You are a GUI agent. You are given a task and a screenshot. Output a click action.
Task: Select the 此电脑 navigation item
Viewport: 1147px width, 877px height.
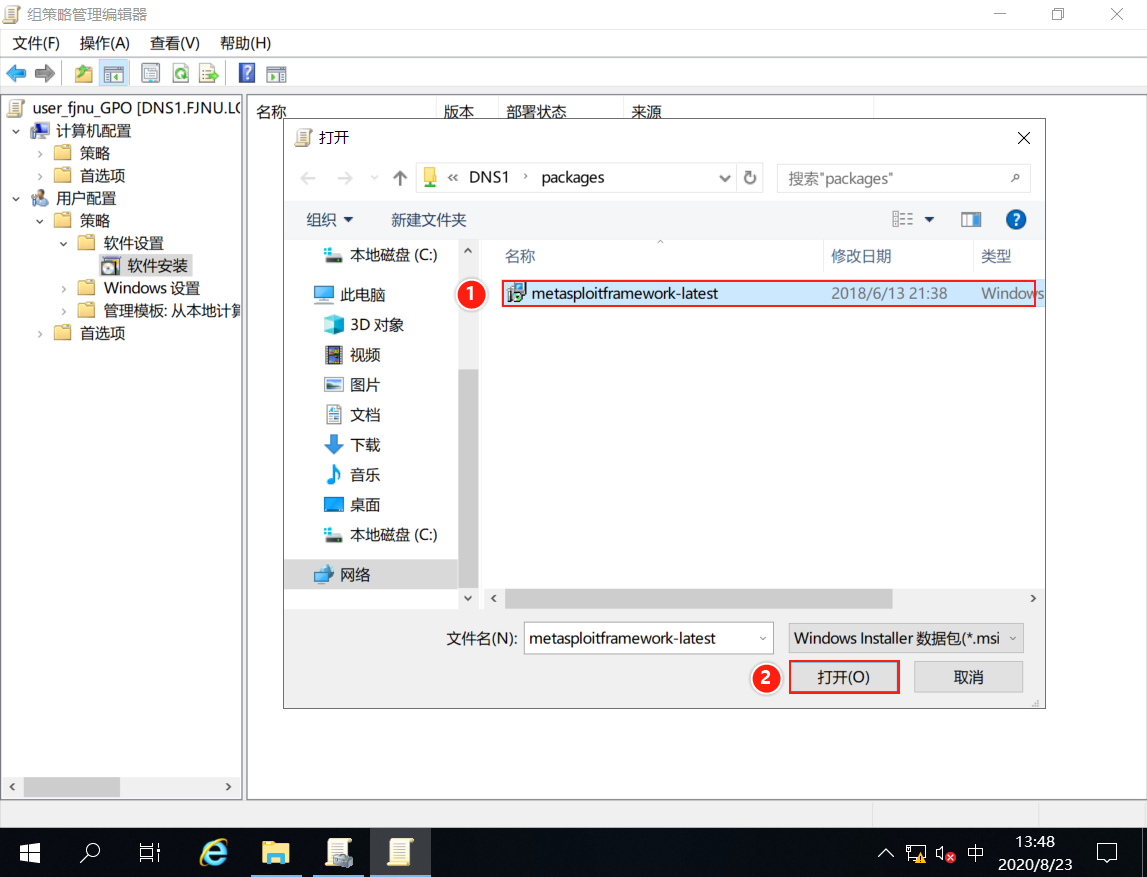pyautogui.click(x=349, y=295)
